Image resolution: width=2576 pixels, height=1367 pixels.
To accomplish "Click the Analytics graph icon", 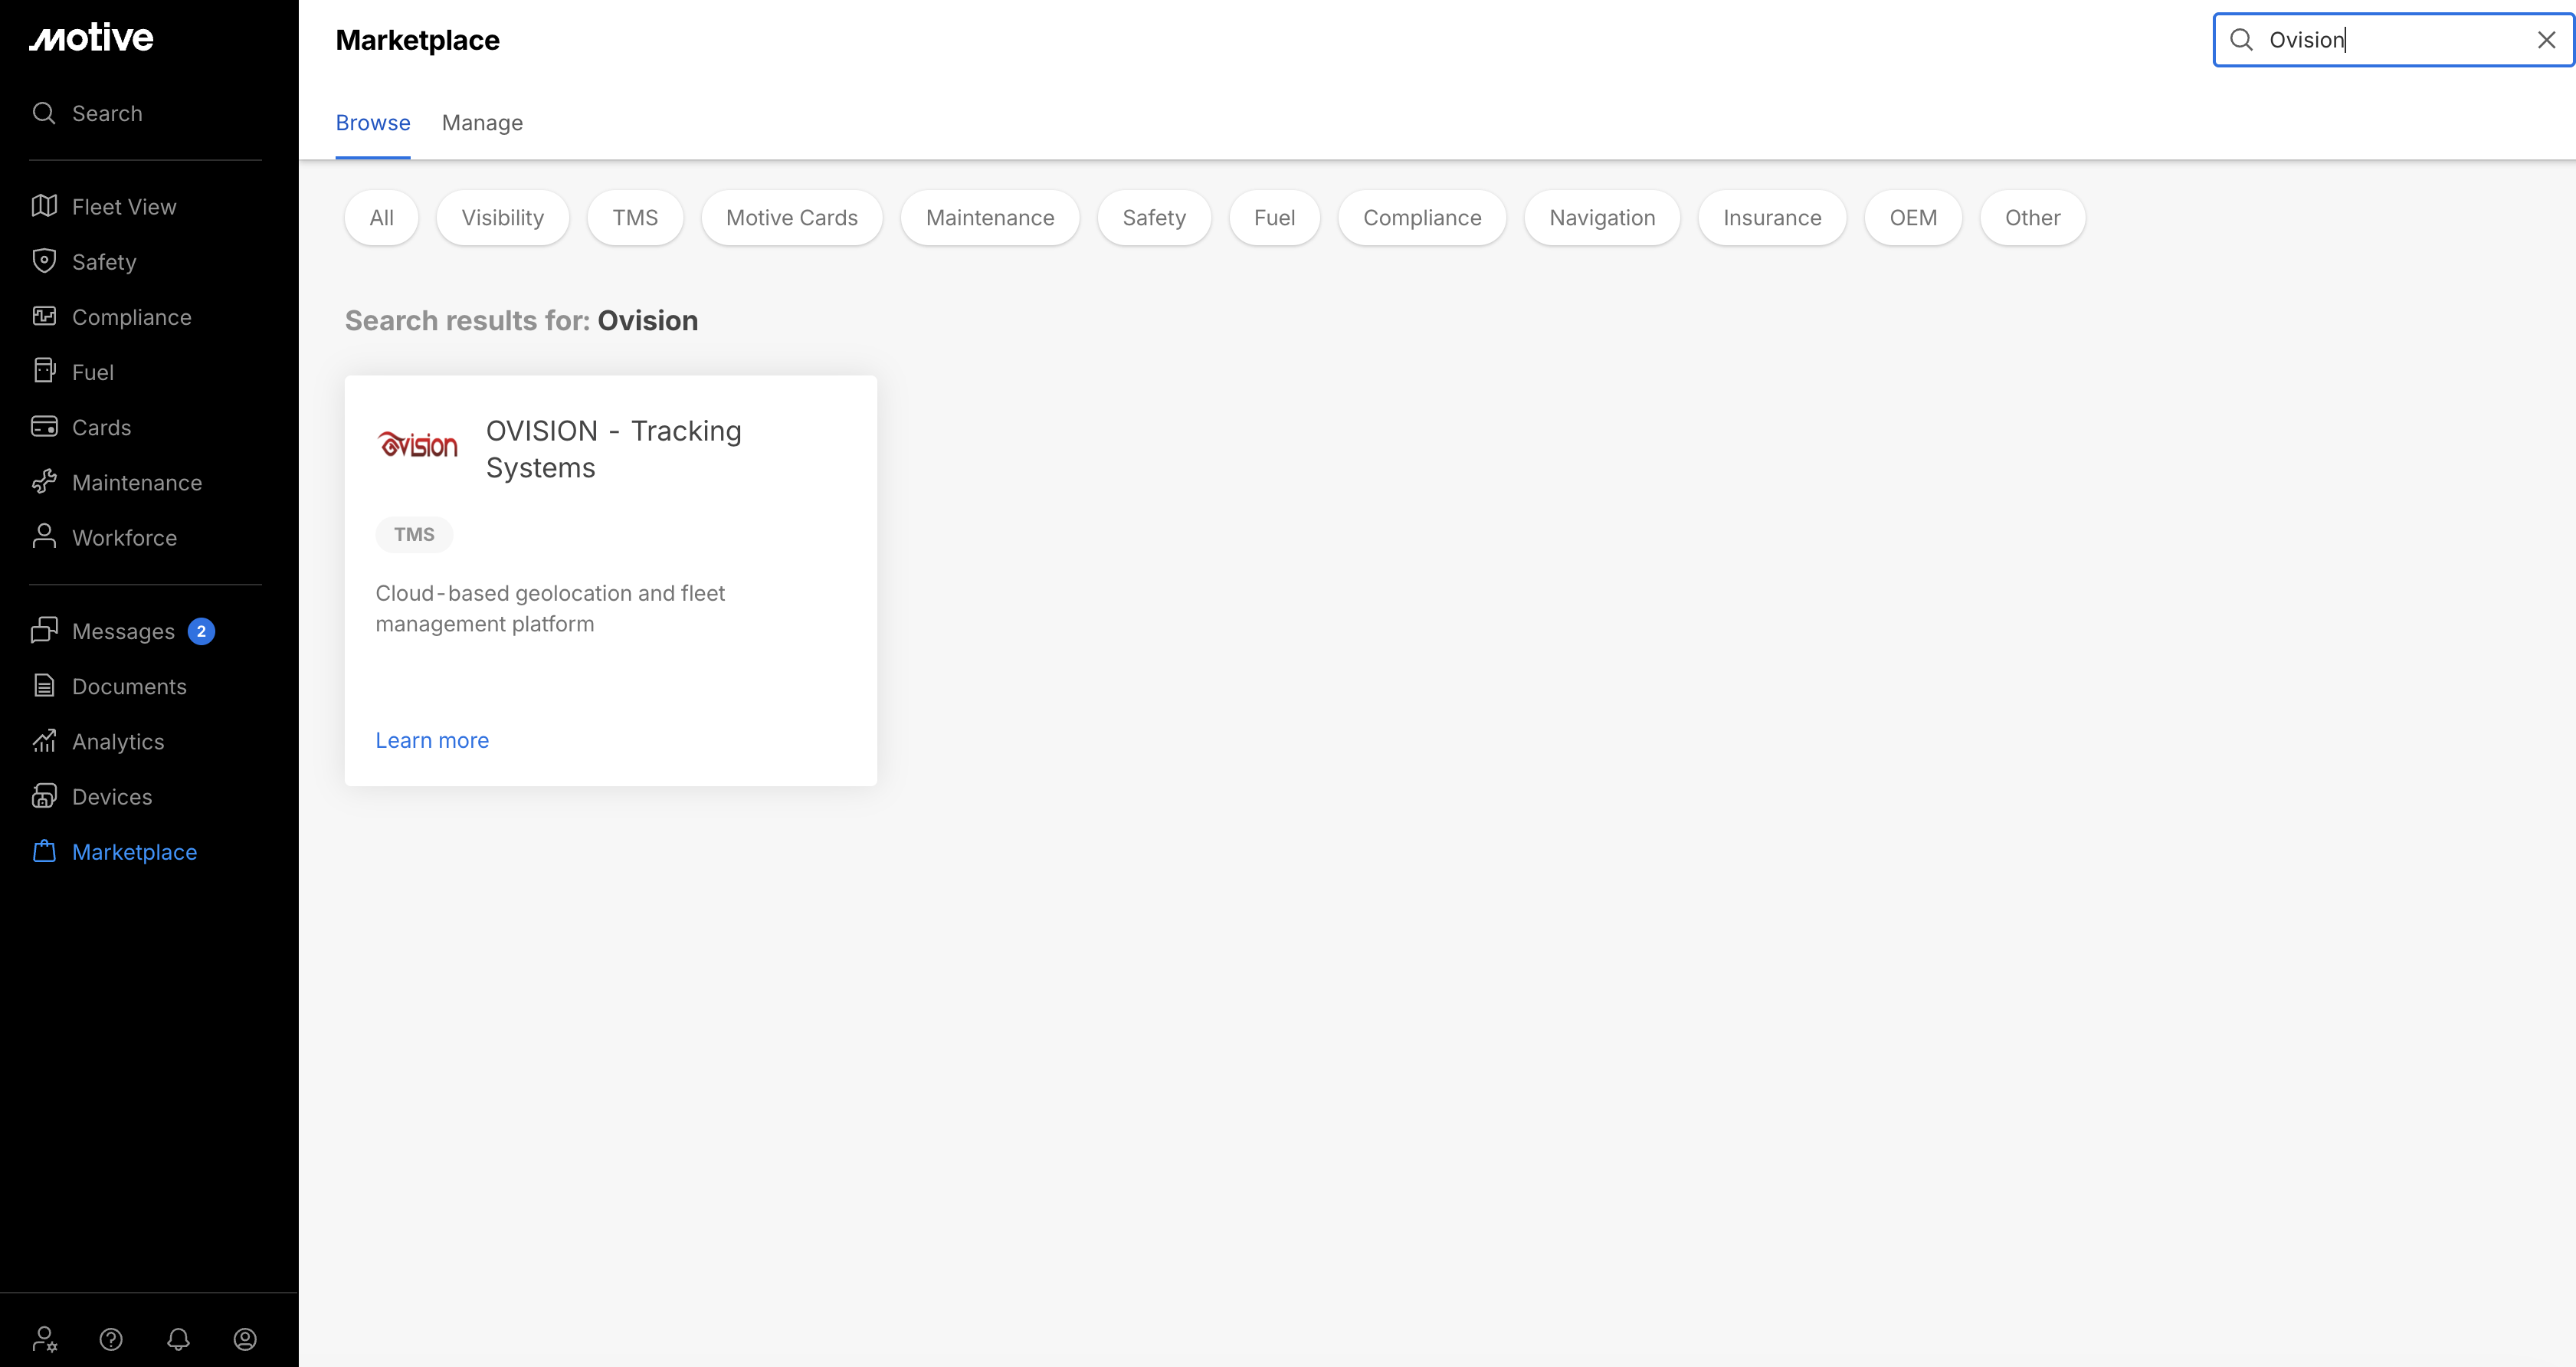I will tap(44, 741).
